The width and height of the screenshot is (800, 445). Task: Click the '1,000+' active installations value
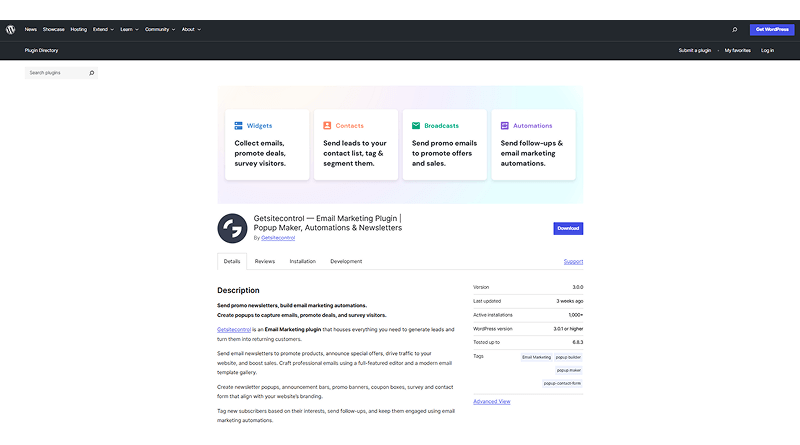(x=576, y=315)
